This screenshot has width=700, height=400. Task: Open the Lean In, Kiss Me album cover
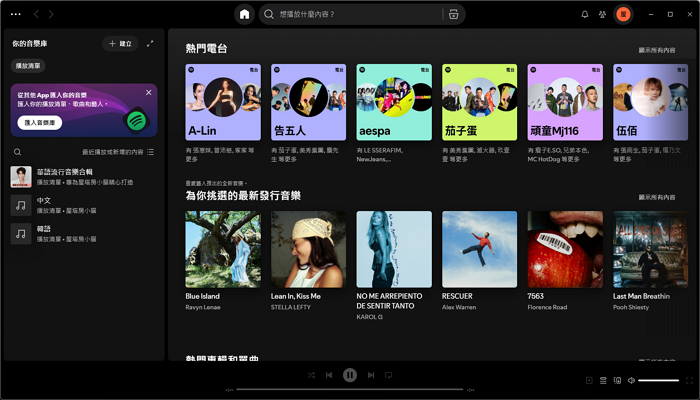(308, 249)
